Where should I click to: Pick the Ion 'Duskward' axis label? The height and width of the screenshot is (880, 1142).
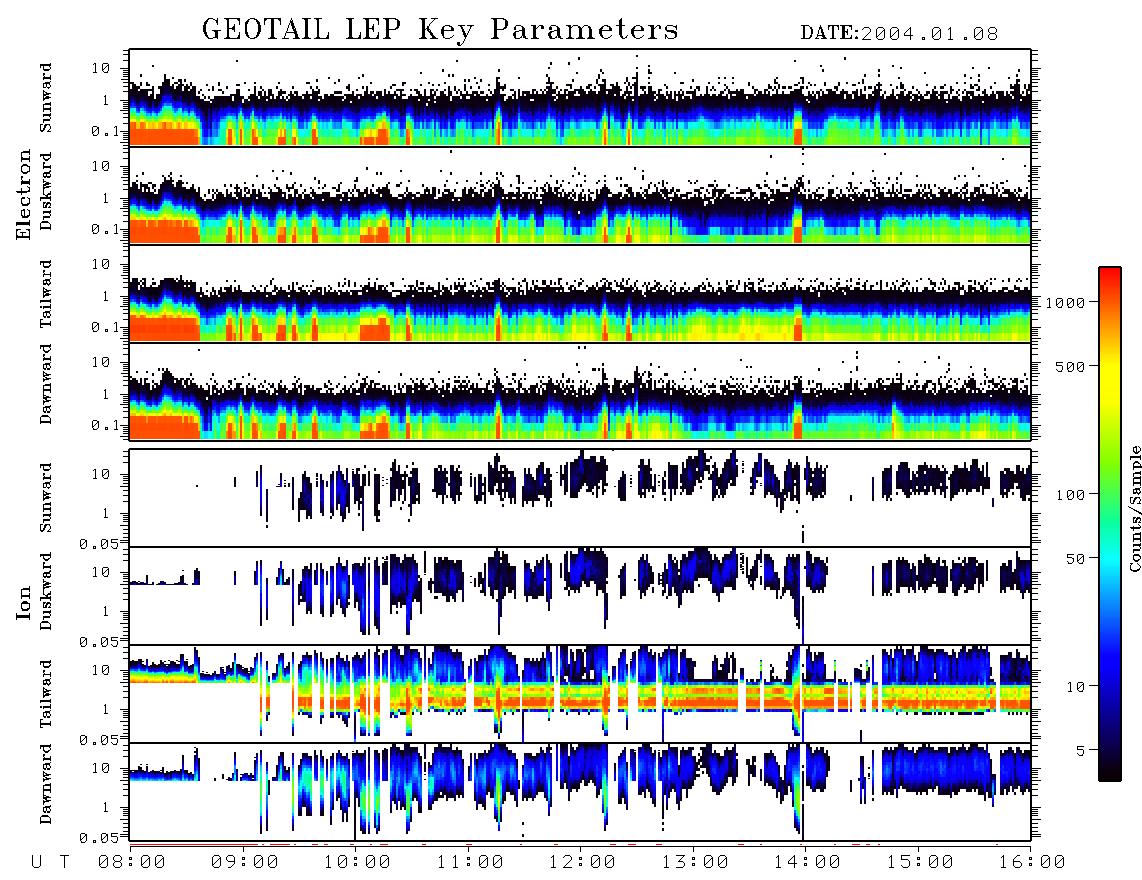click(x=46, y=591)
